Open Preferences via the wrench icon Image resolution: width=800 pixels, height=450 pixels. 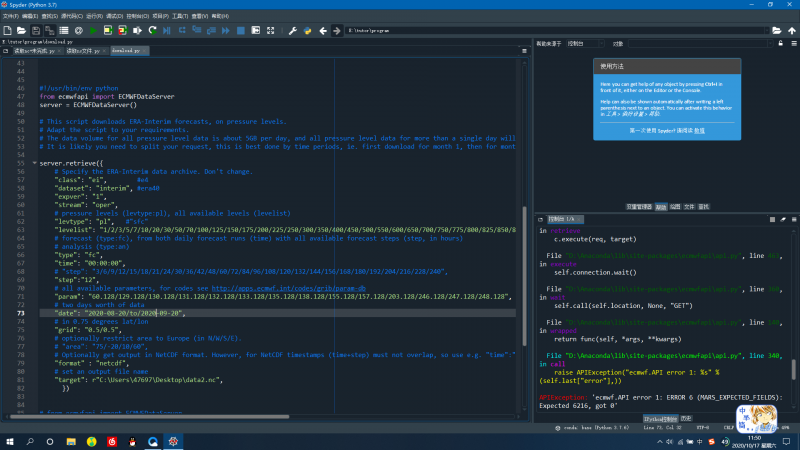295,31
